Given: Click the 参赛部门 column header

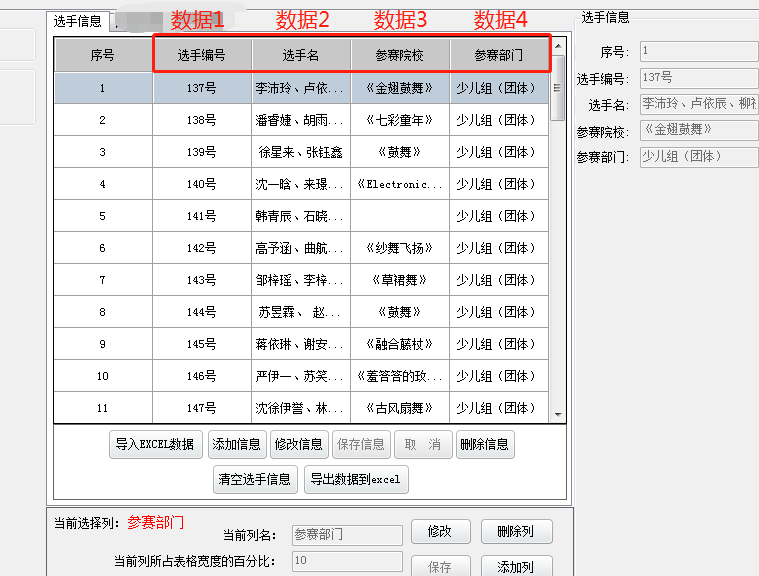Looking at the screenshot, I should coord(499,56).
